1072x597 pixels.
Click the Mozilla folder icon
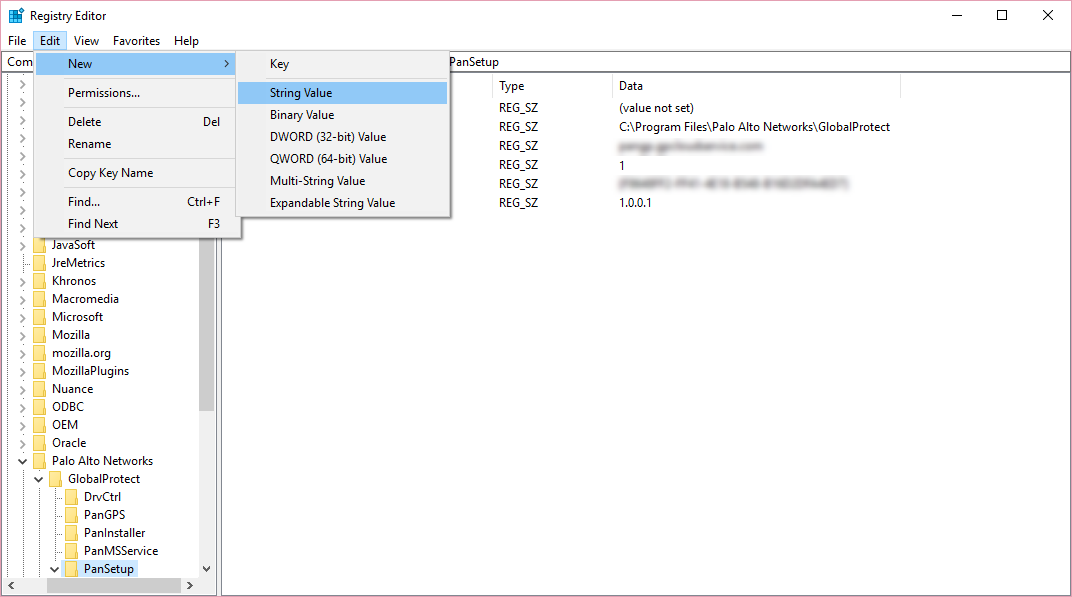tap(40, 335)
